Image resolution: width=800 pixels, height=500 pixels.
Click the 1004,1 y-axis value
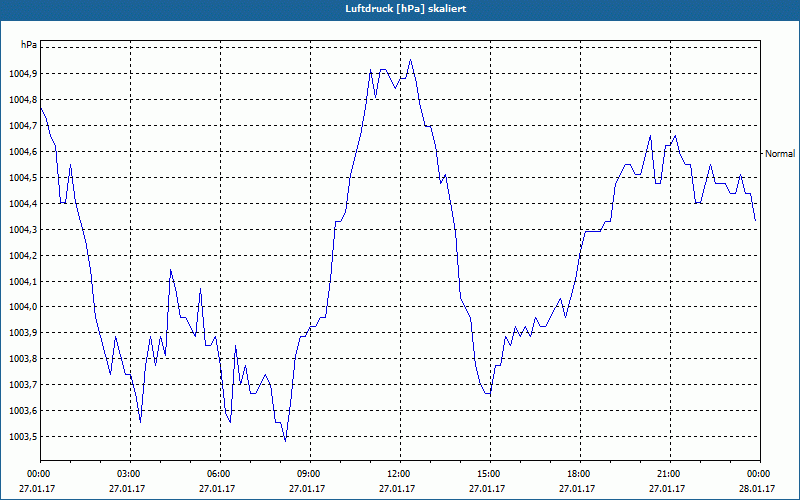coord(23,282)
